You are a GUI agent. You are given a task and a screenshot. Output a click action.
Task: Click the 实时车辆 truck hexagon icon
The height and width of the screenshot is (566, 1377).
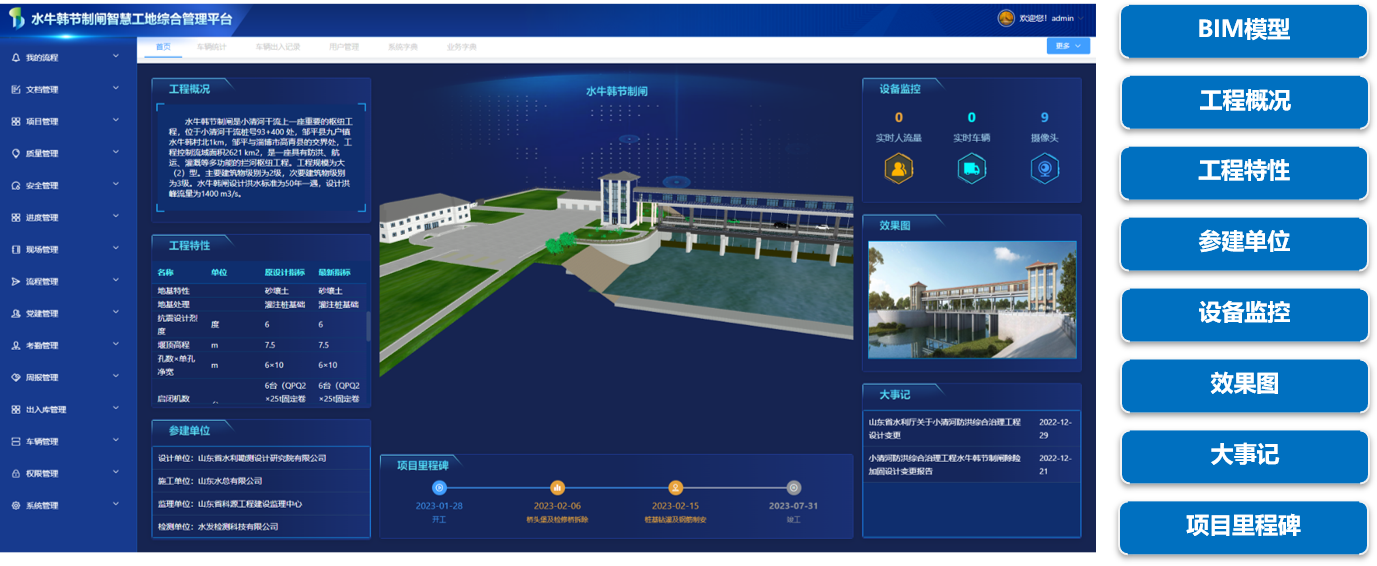971,169
